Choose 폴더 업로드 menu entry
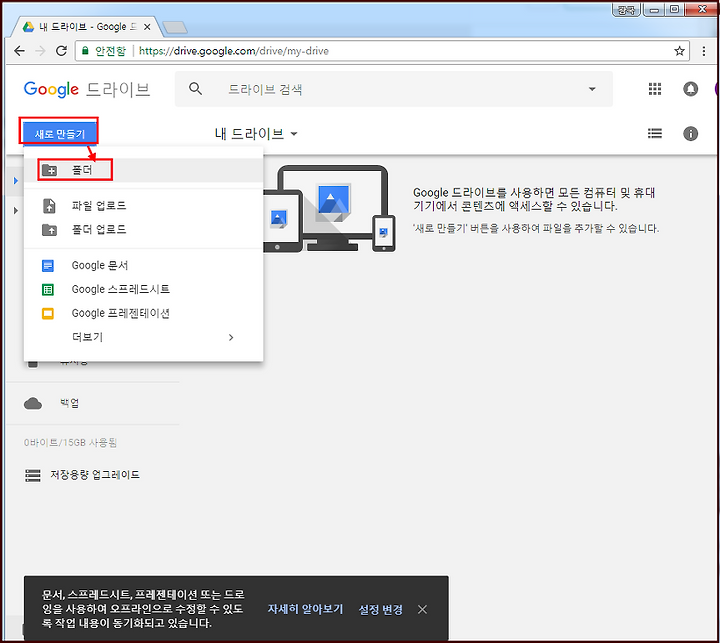Image resolution: width=720 pixels, height=643 pixels. [x=143, y=230]
